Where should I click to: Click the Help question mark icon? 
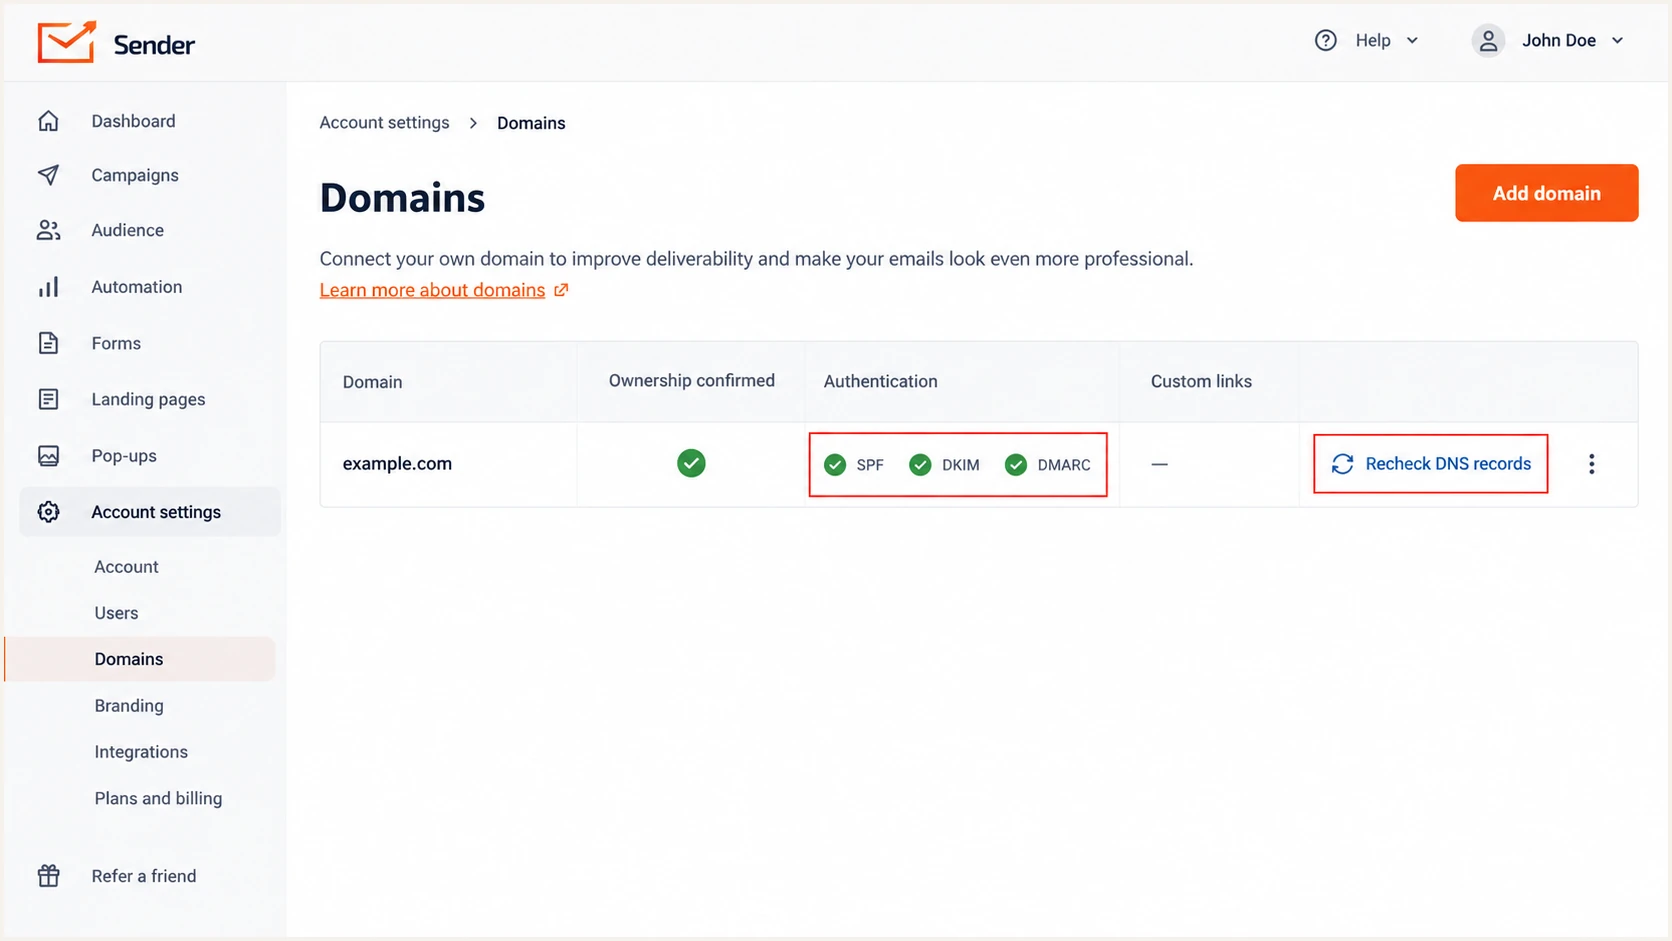pyautogui.click(x=1326, y=41)
